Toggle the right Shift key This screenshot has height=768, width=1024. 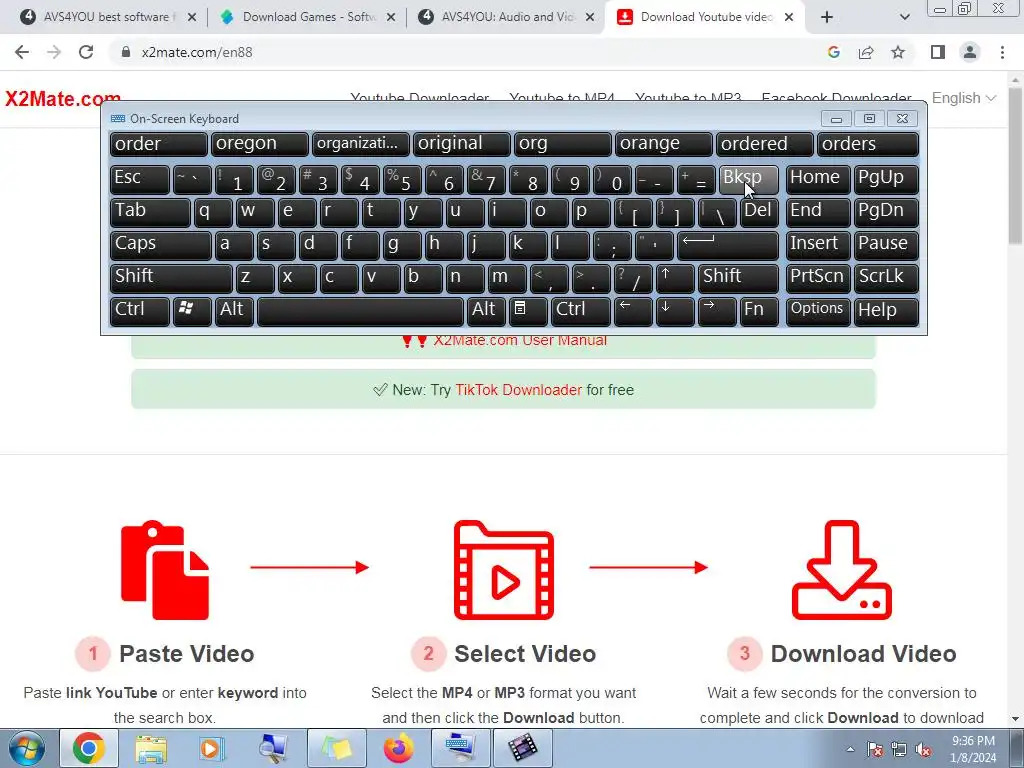point(738,279)
